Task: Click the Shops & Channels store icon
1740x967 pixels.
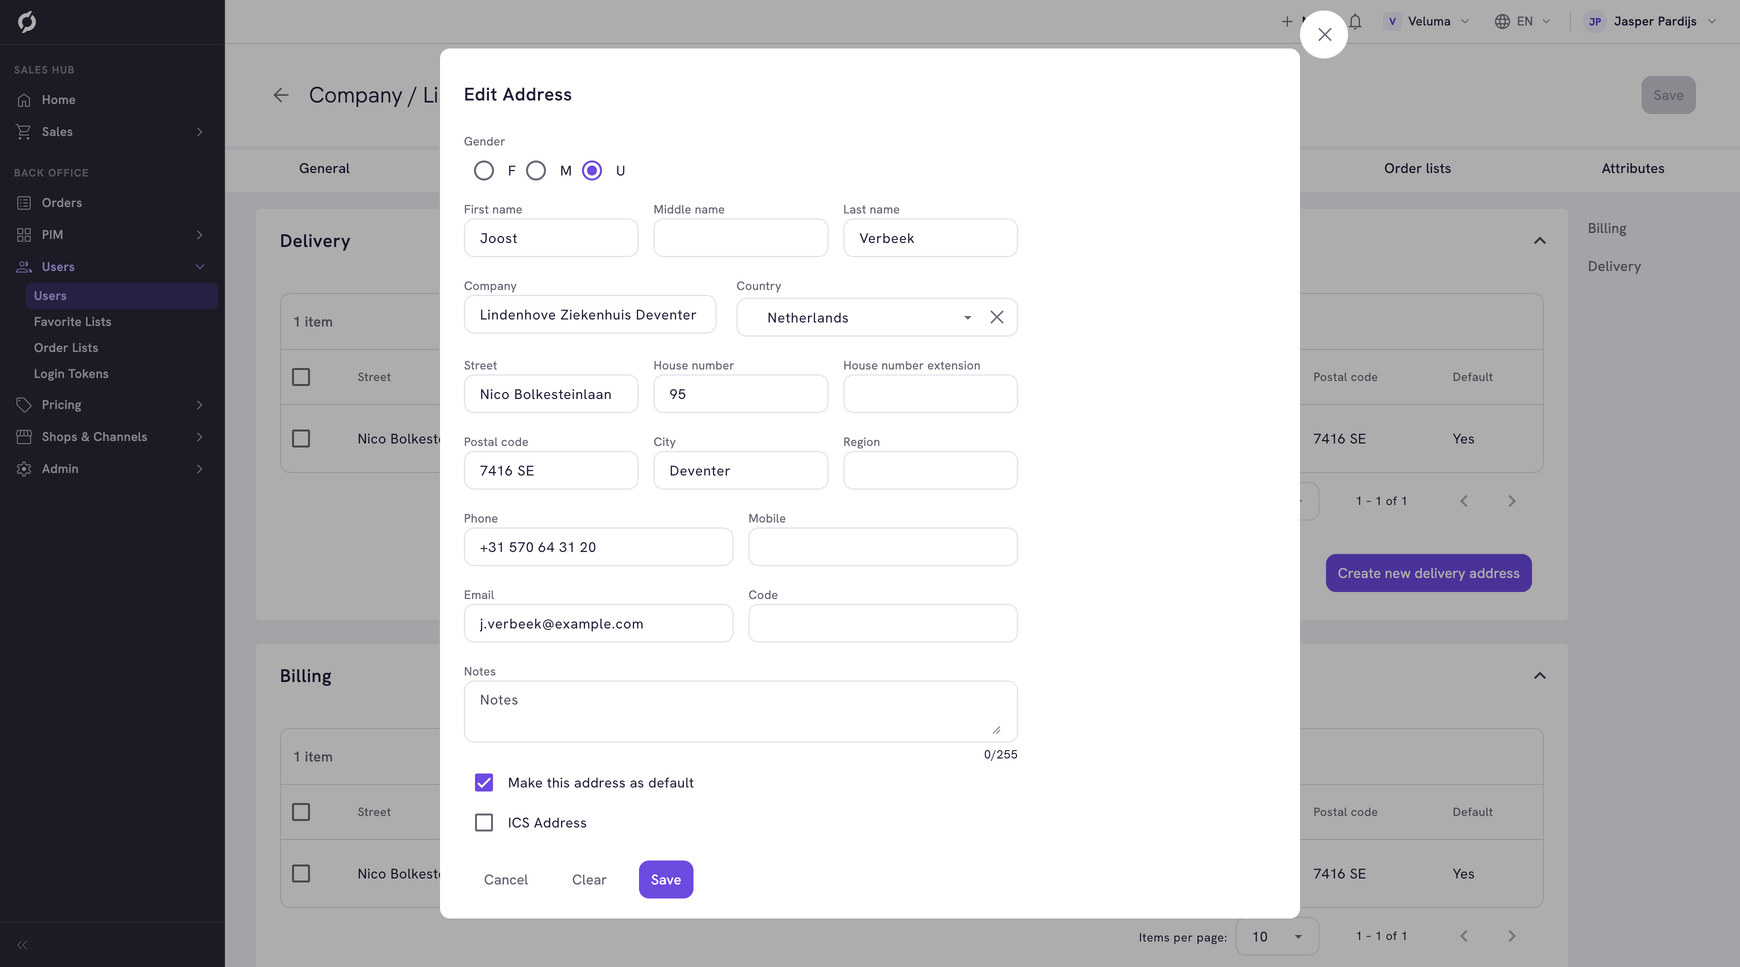Action: (x=24, y=437)
